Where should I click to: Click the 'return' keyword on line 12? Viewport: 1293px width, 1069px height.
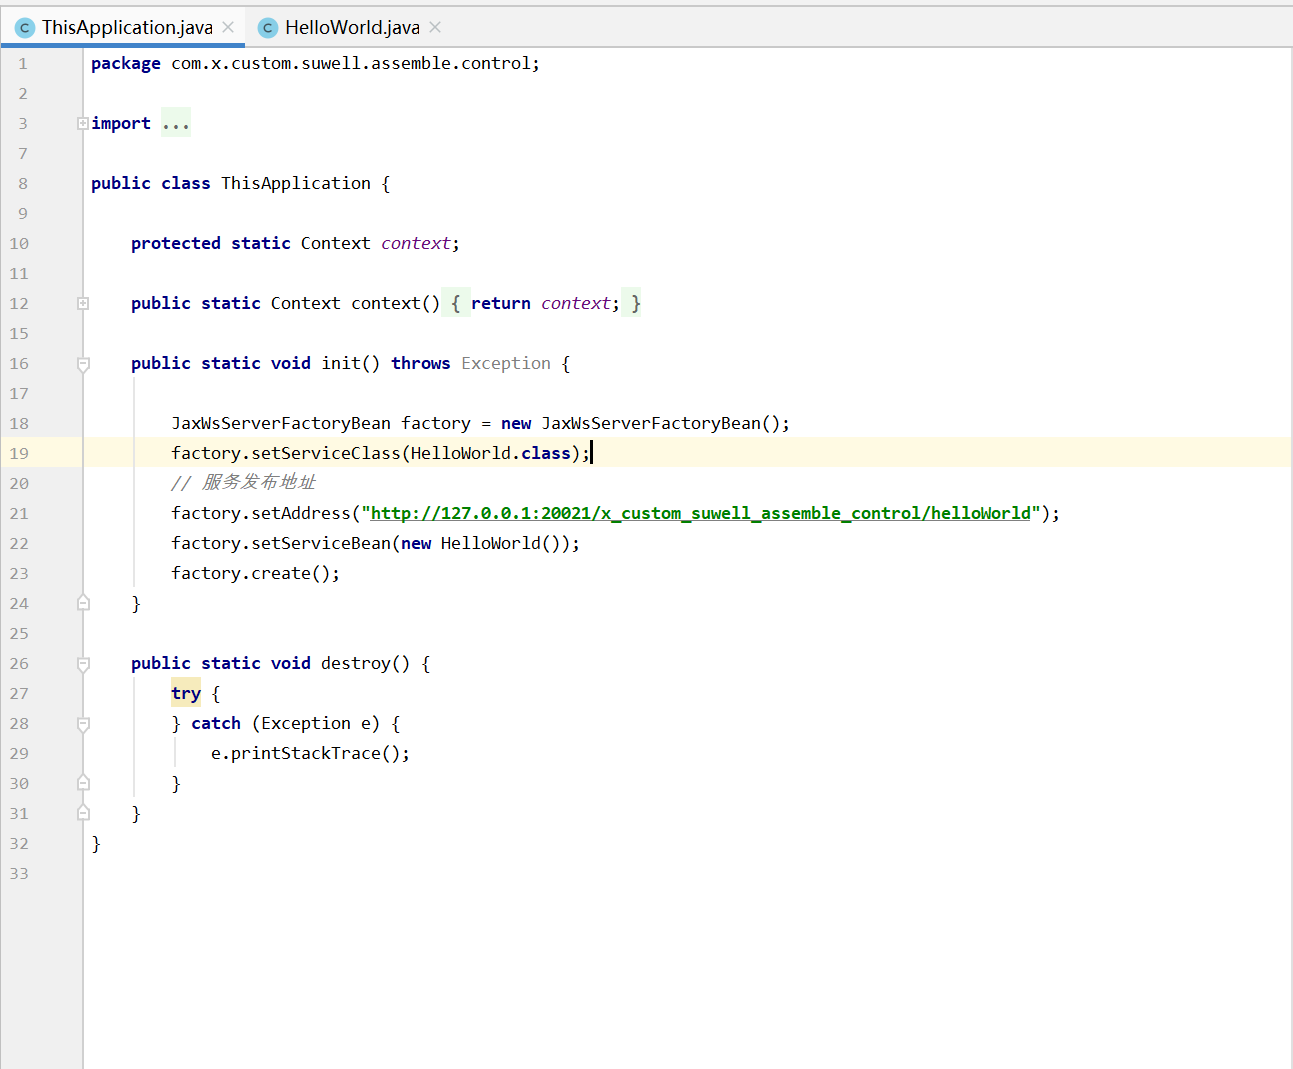point(501,303)
